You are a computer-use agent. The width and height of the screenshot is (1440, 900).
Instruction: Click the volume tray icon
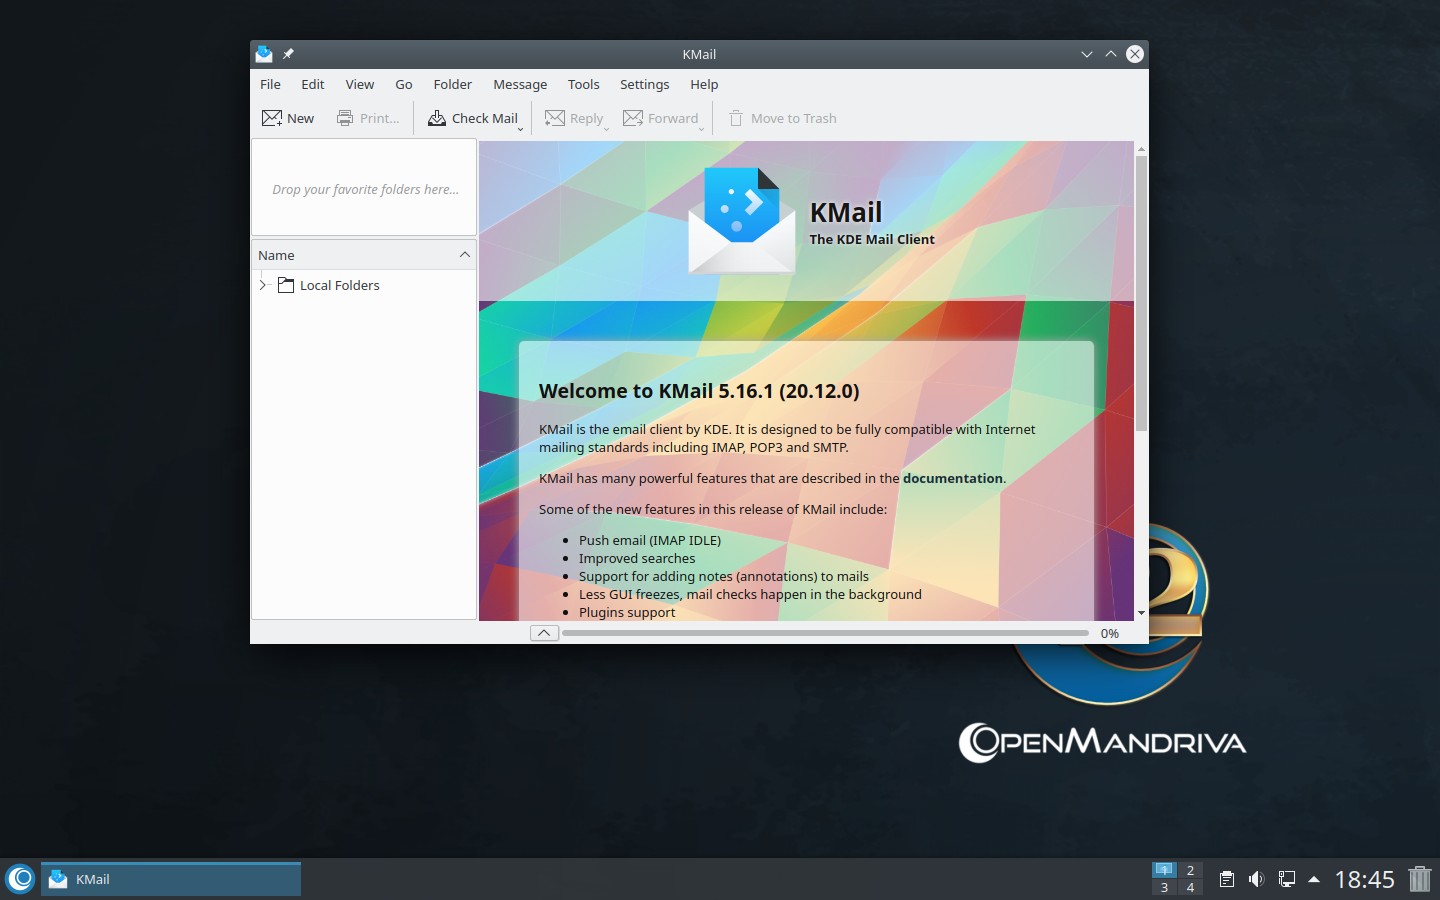pos(1257,879)
